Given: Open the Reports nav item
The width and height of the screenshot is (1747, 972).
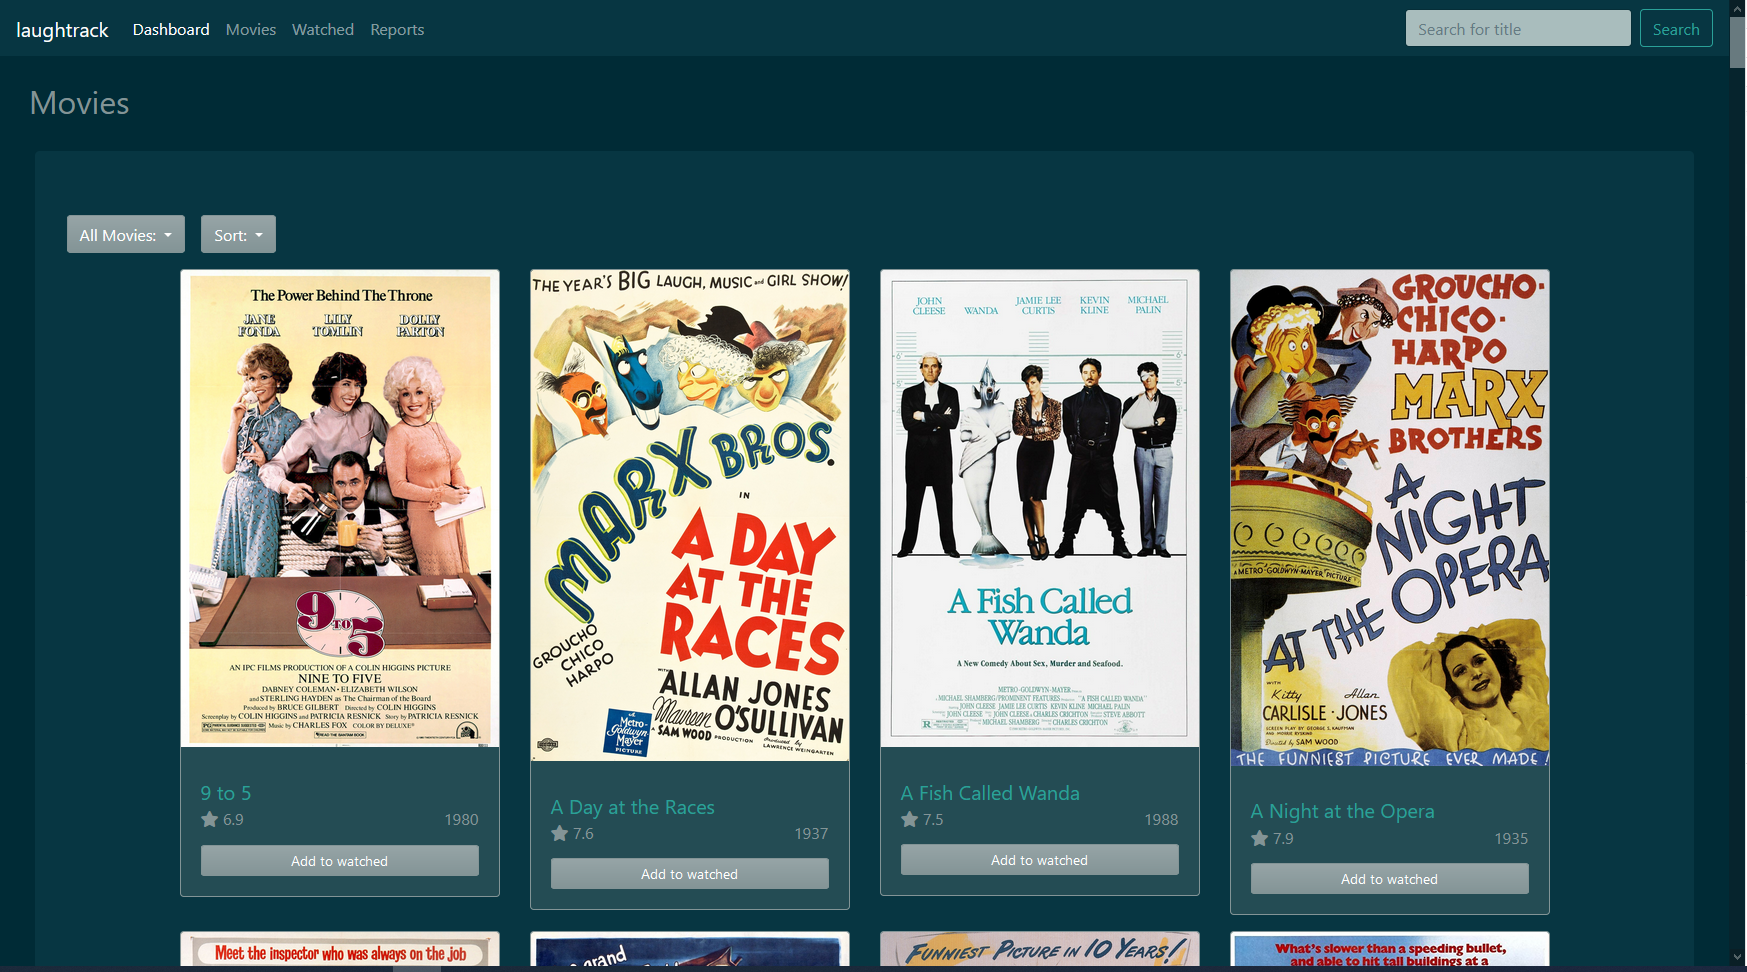Looking at the screenshot, I should [x=397, y=30].
